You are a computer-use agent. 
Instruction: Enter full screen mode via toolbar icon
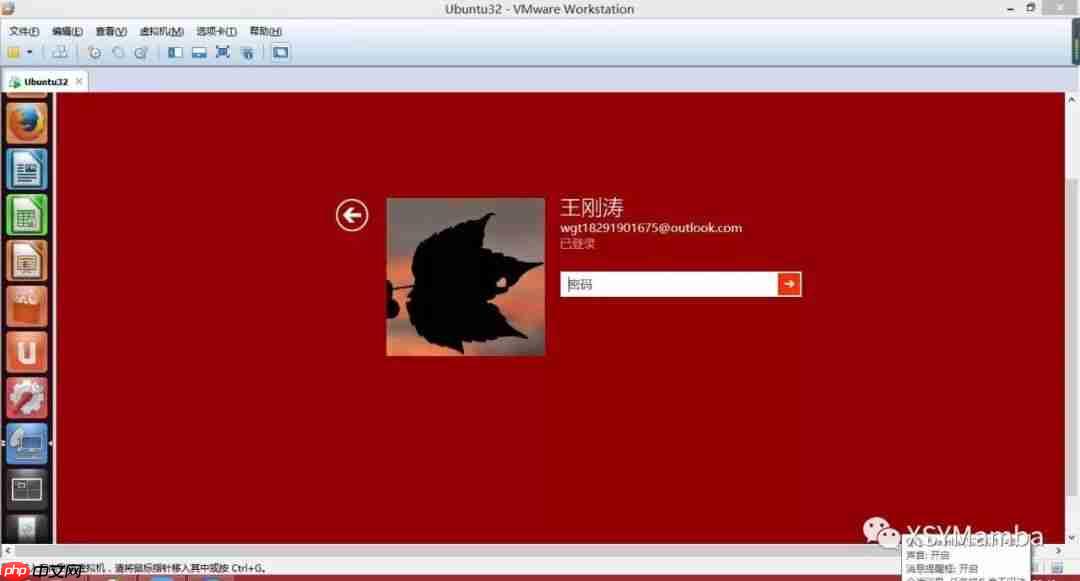coord(222,52)
